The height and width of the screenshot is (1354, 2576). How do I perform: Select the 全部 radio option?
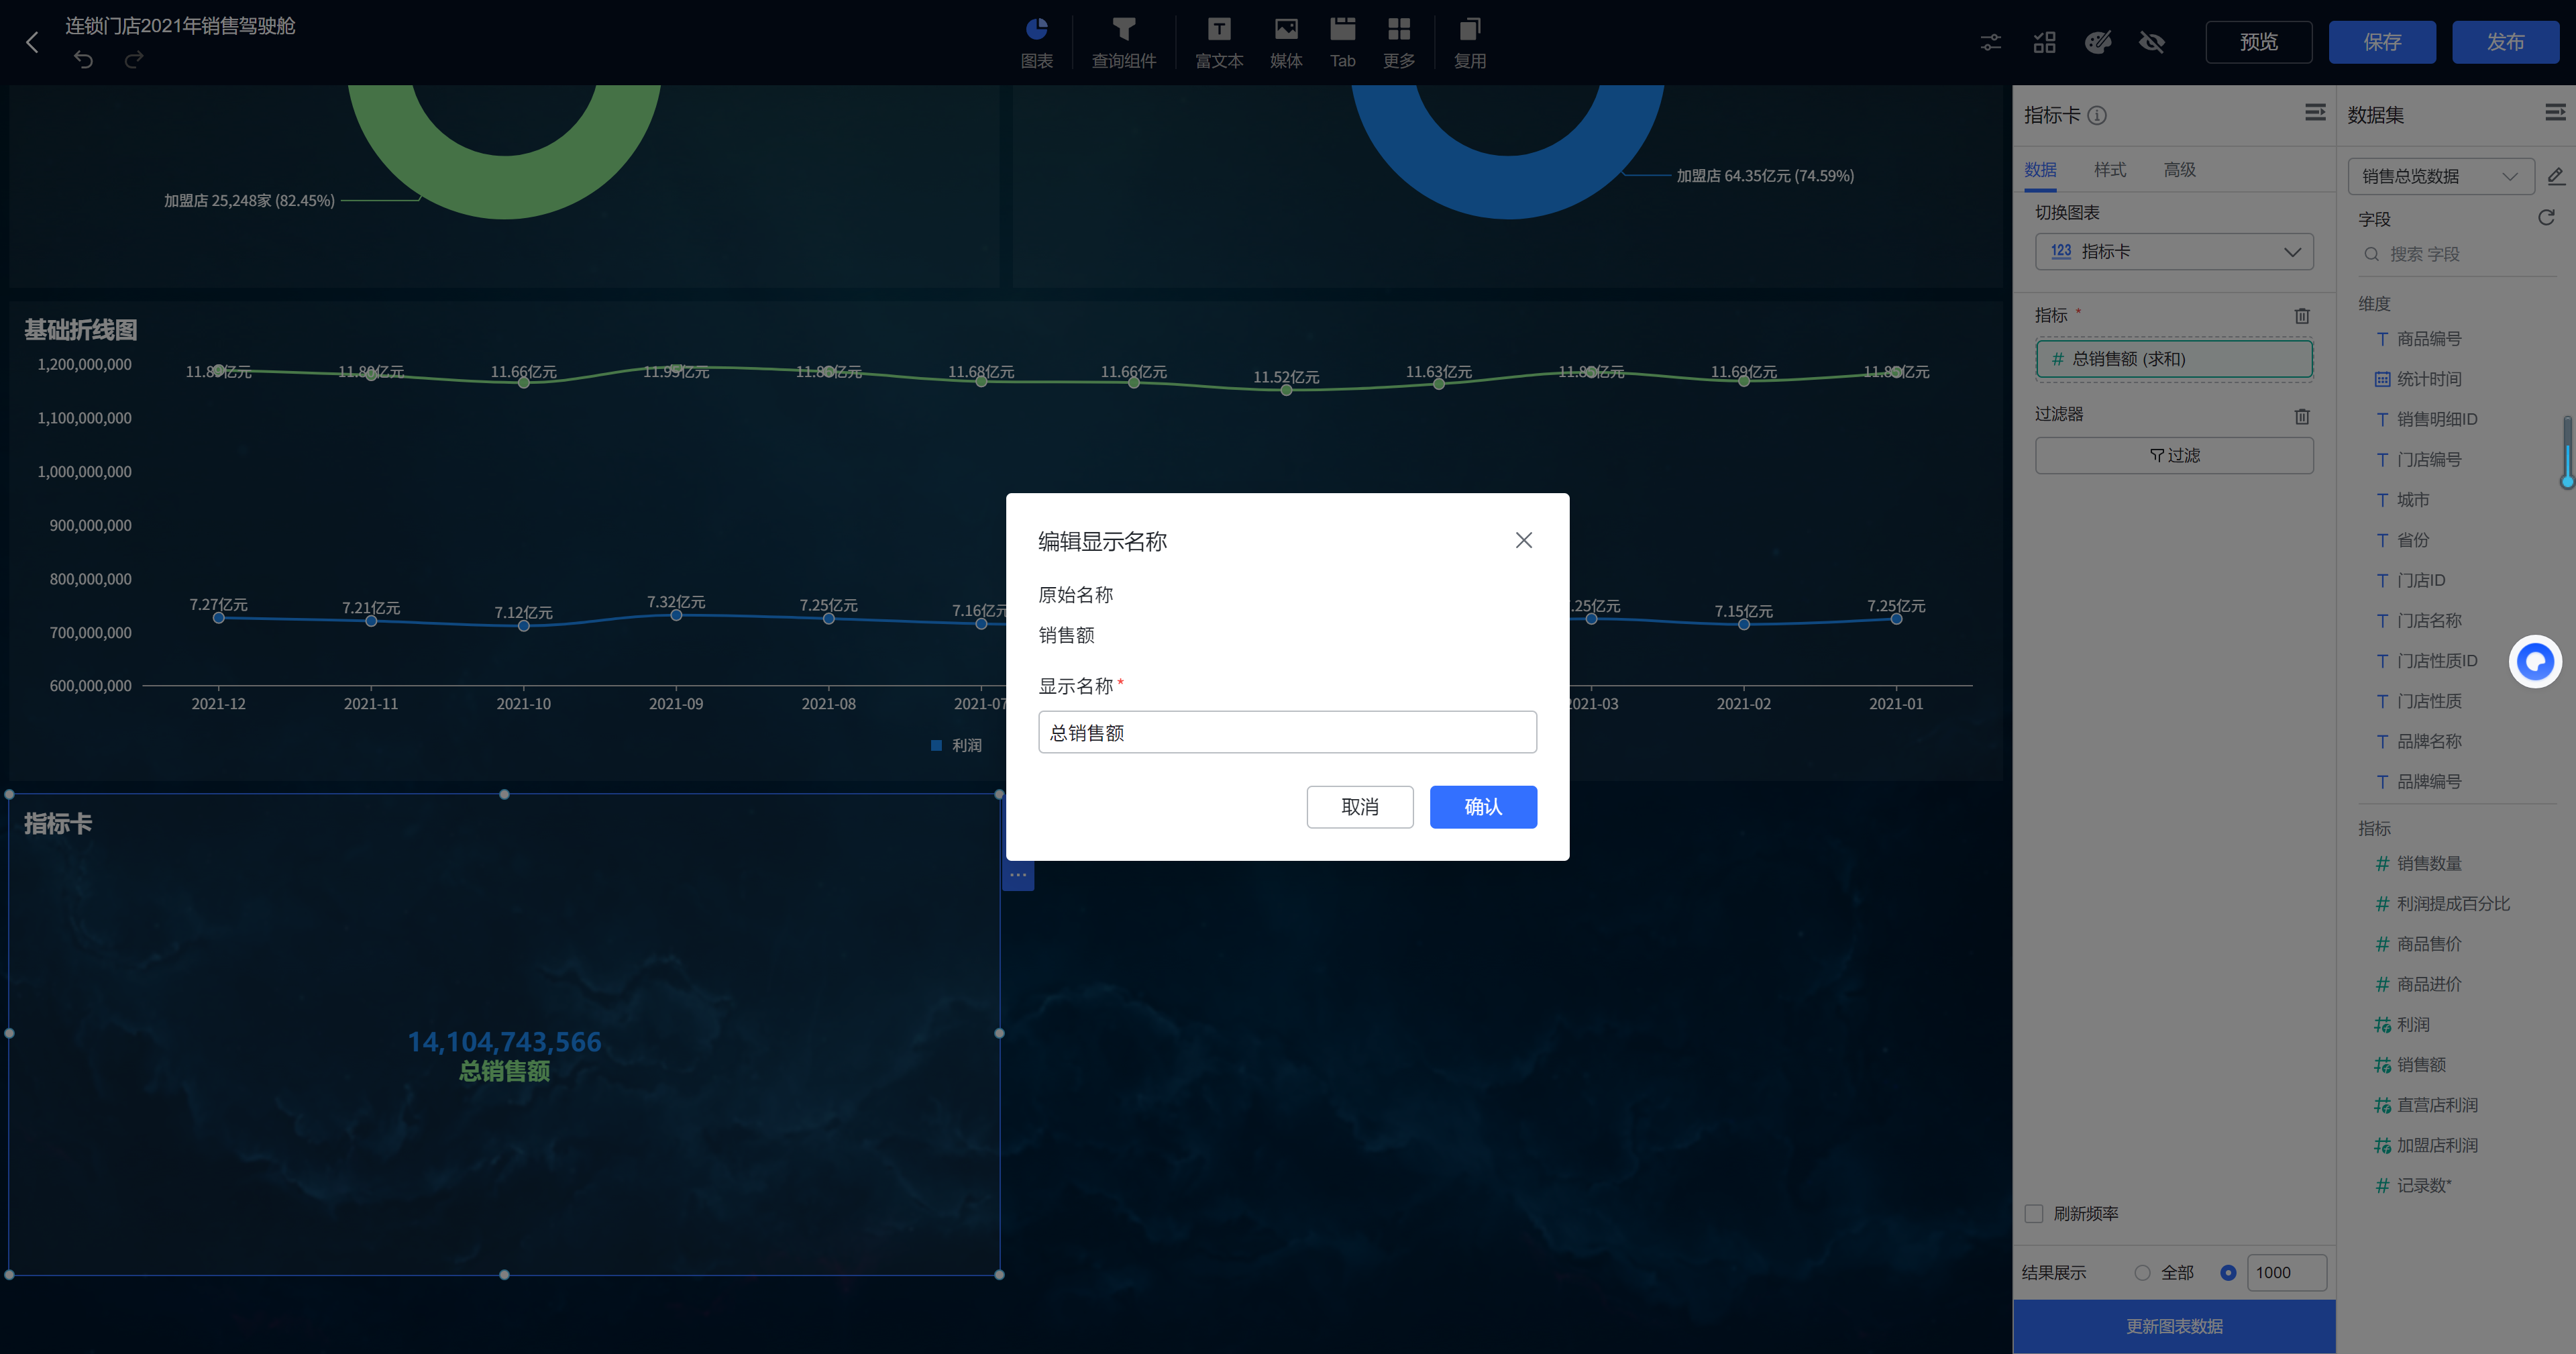click(x=2141, y=1272)
